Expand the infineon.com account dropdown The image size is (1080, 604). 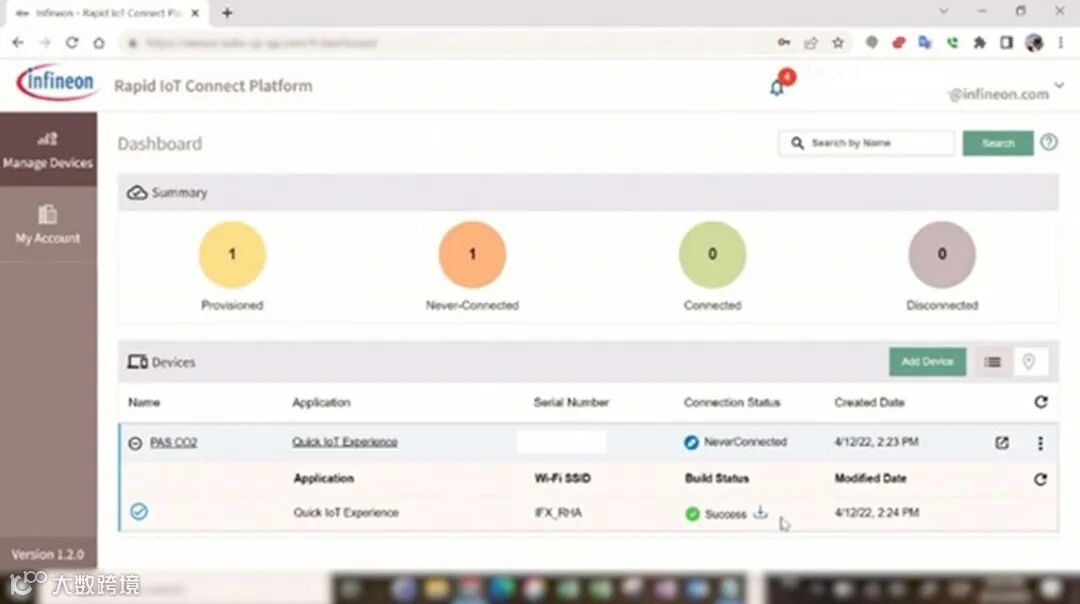(1059, 85)
